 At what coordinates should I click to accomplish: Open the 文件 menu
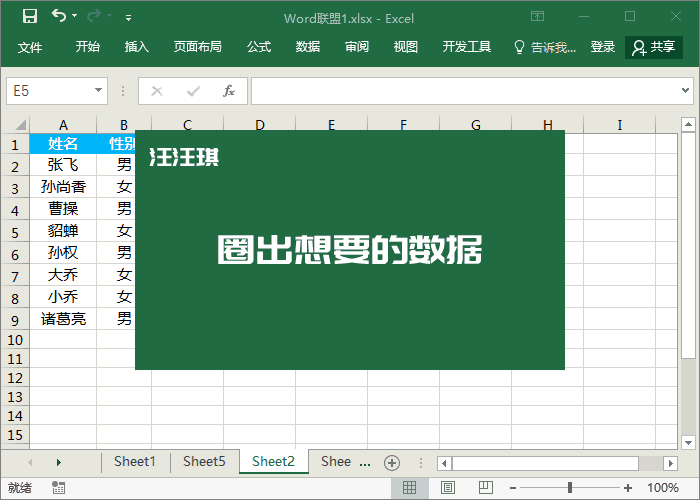click(30, 47)
